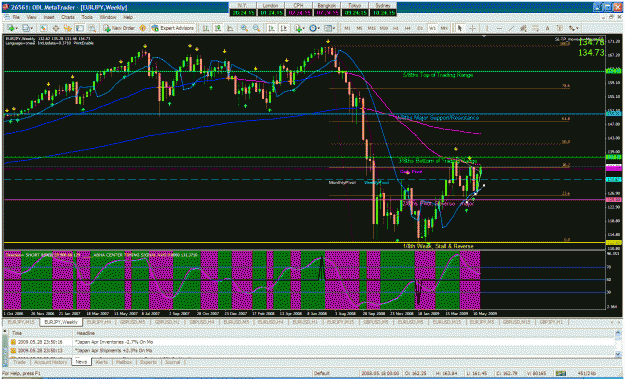Screen dimensions: 625x379
Task: Switch timeframe to M1
Action: 347,28
